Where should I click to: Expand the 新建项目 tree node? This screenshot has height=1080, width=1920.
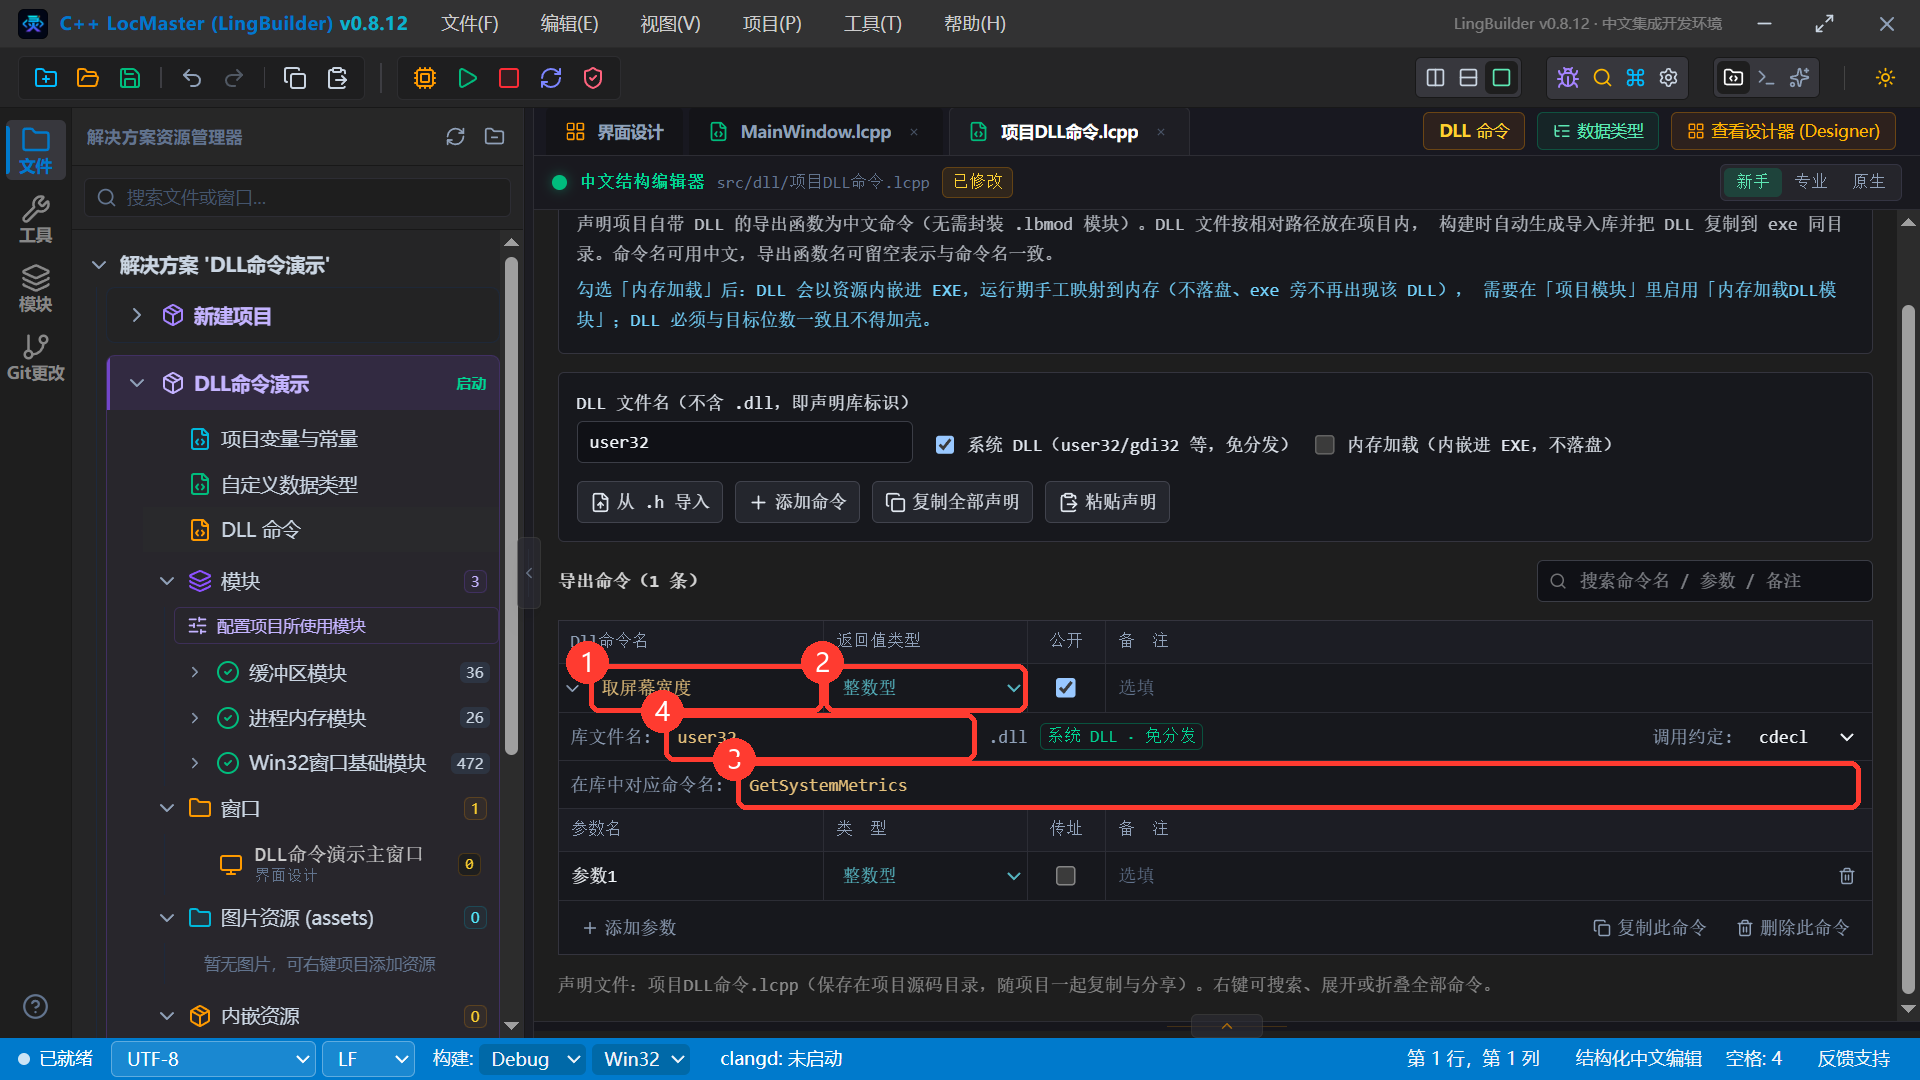[x=137, y=316]
